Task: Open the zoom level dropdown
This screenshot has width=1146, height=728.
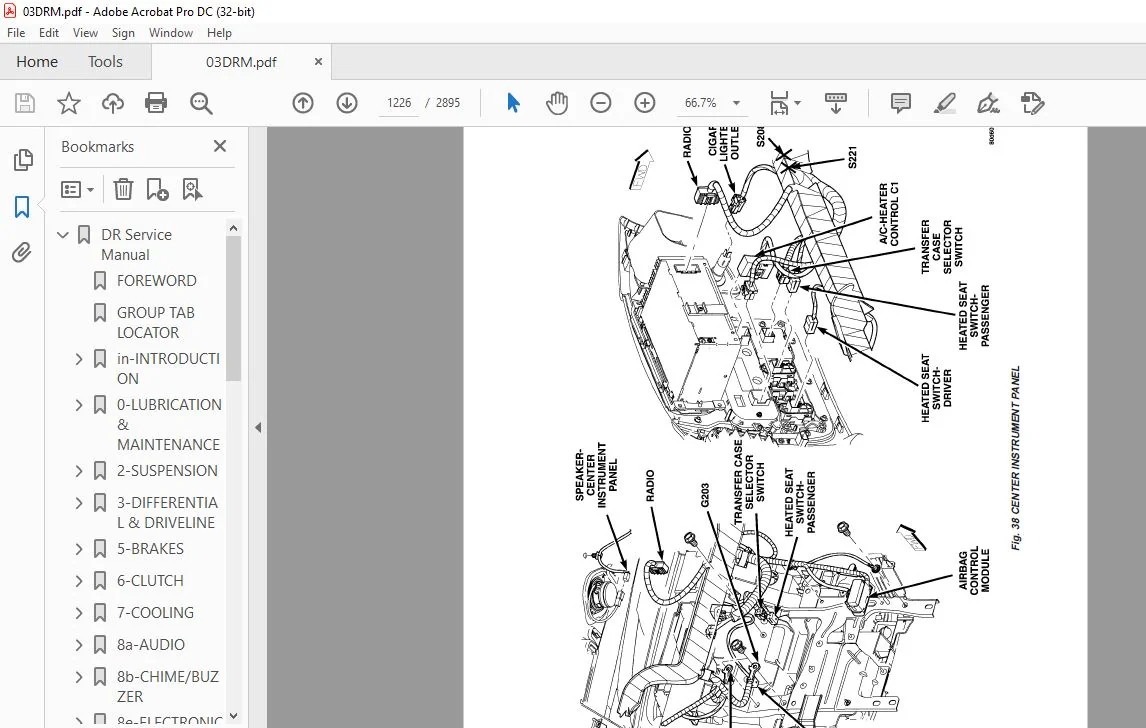Action: pyautogui.click(x=737, y=103)
